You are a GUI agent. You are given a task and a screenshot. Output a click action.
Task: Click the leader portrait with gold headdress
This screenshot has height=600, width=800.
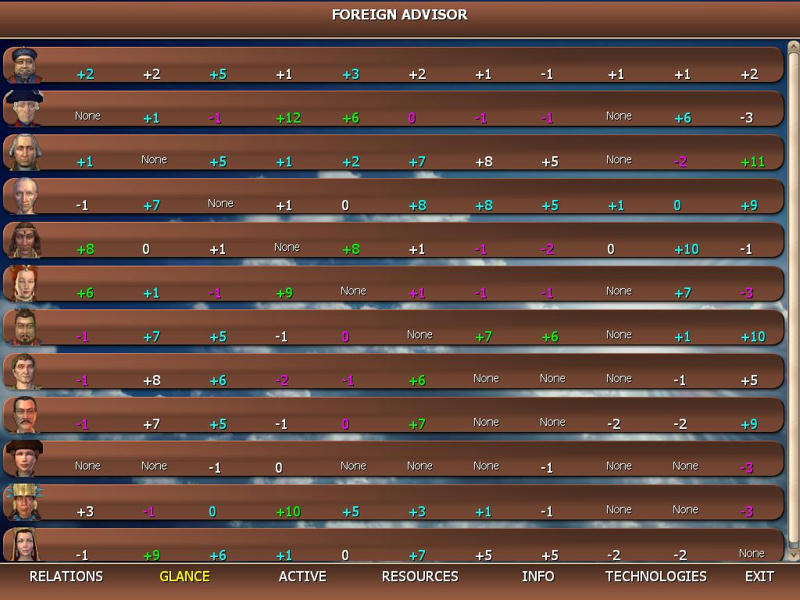(22, 503)
